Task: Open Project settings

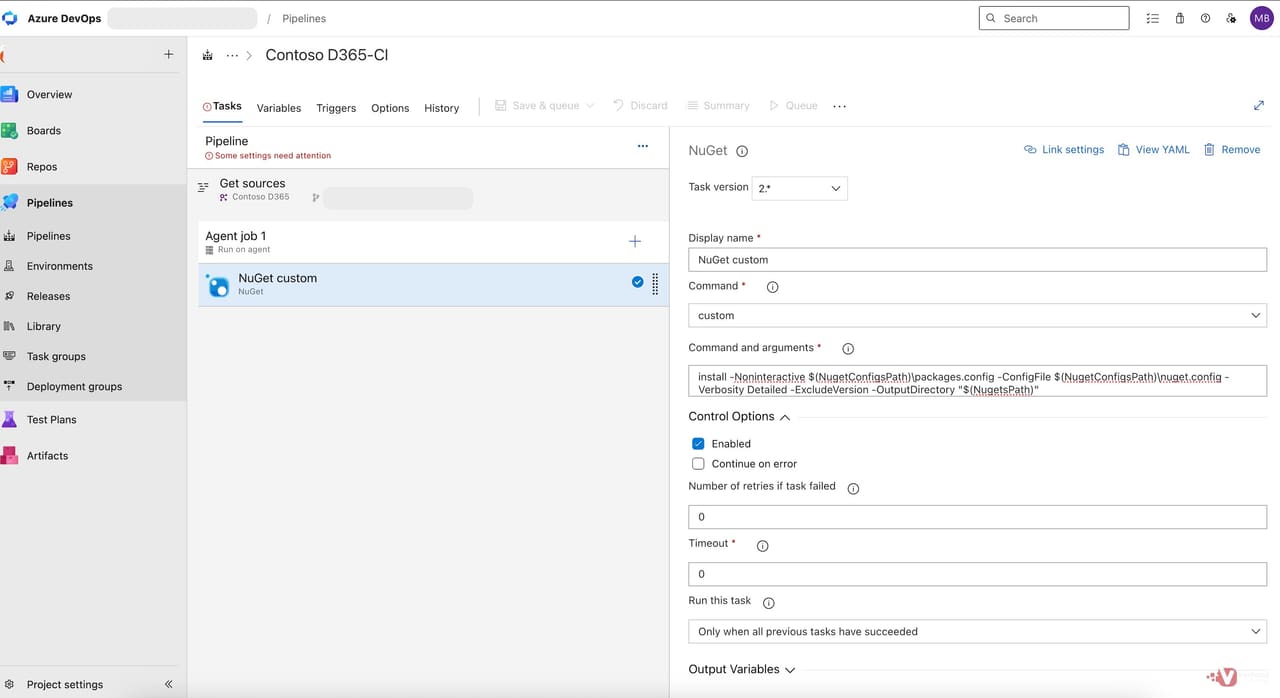Action: click(65, 684)
